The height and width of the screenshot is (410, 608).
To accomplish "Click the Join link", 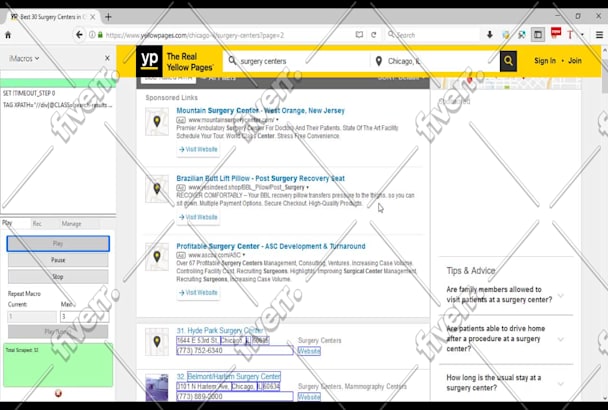I will [x=575, y=61].
